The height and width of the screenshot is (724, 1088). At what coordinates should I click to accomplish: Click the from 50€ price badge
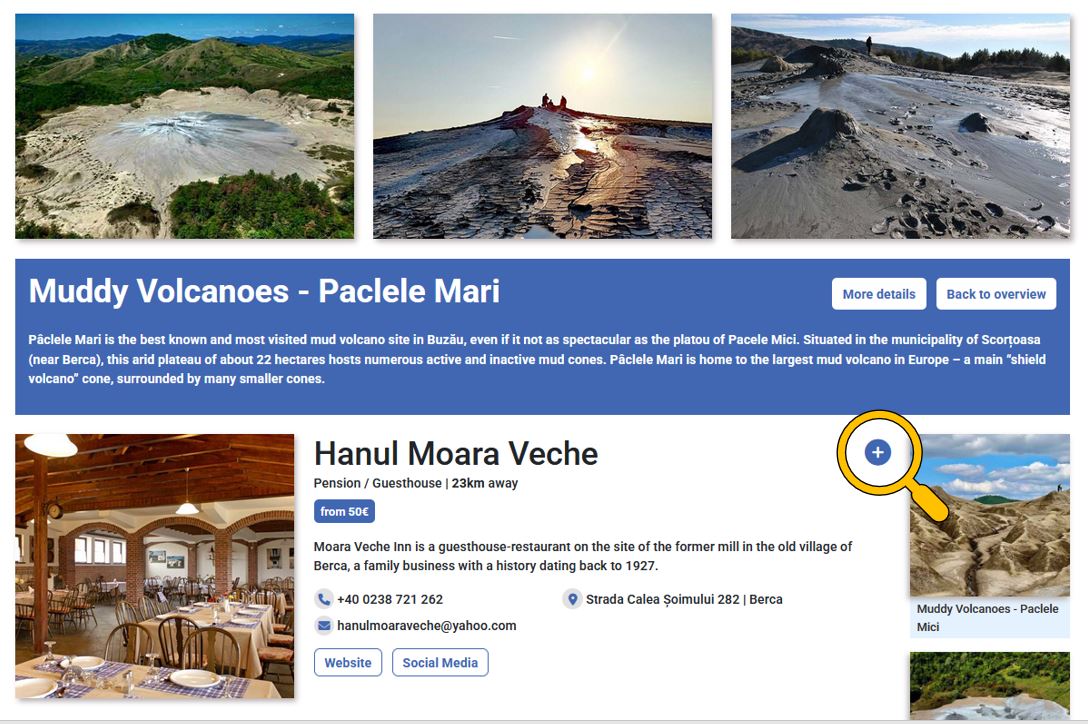click(344, 511)
